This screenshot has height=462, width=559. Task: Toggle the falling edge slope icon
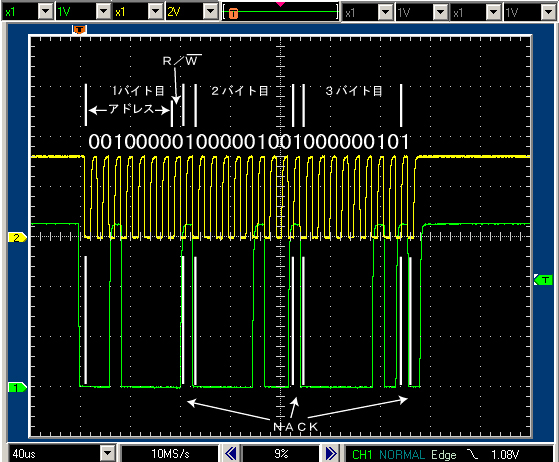pos(473,454)
